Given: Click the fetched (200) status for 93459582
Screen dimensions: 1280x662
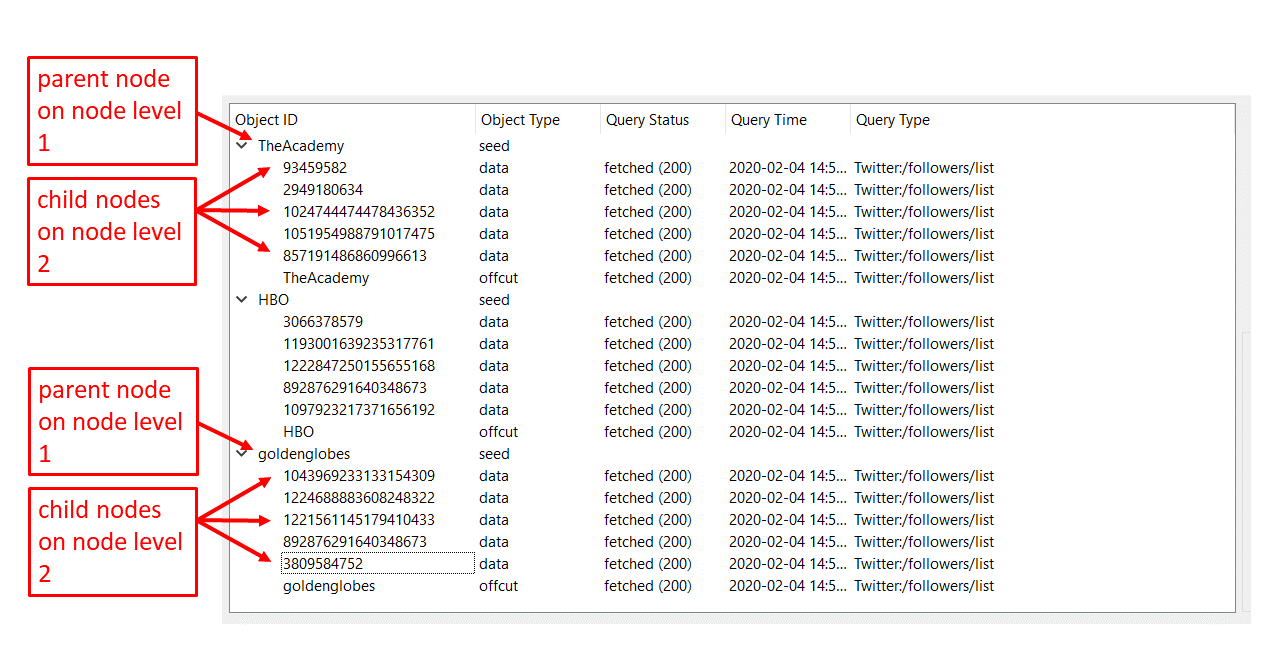Looking at the screenshot, I should (648, 168).
